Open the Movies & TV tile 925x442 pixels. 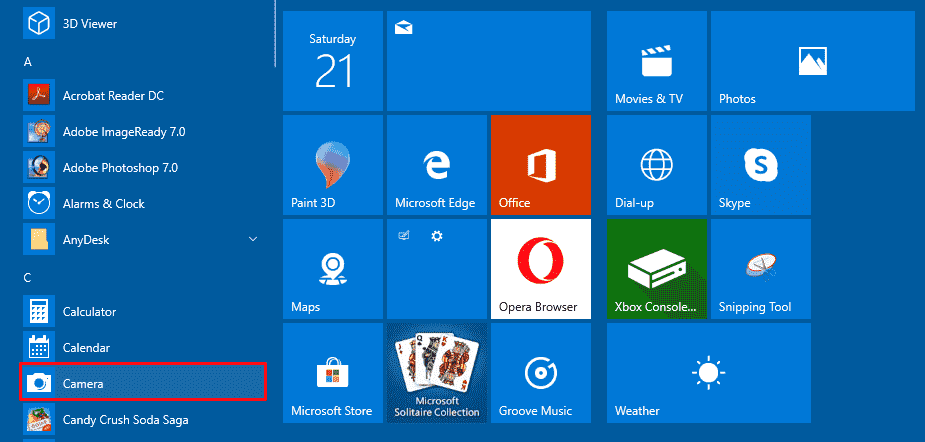pyautogui.click(x=657, y=61)
